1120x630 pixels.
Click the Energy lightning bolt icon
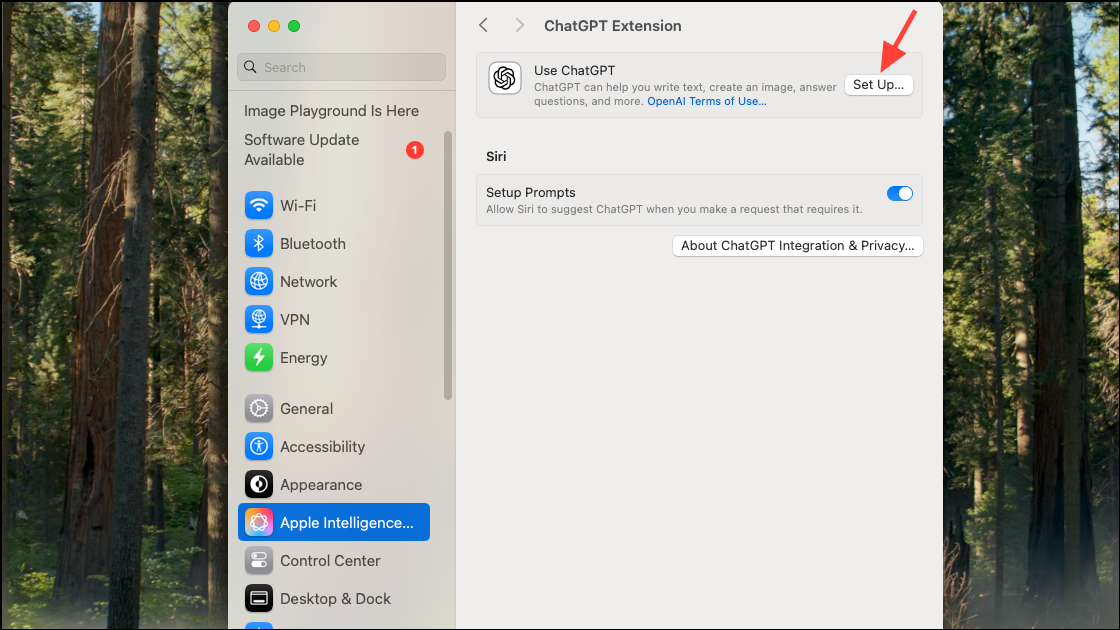(x=259, y=357)
